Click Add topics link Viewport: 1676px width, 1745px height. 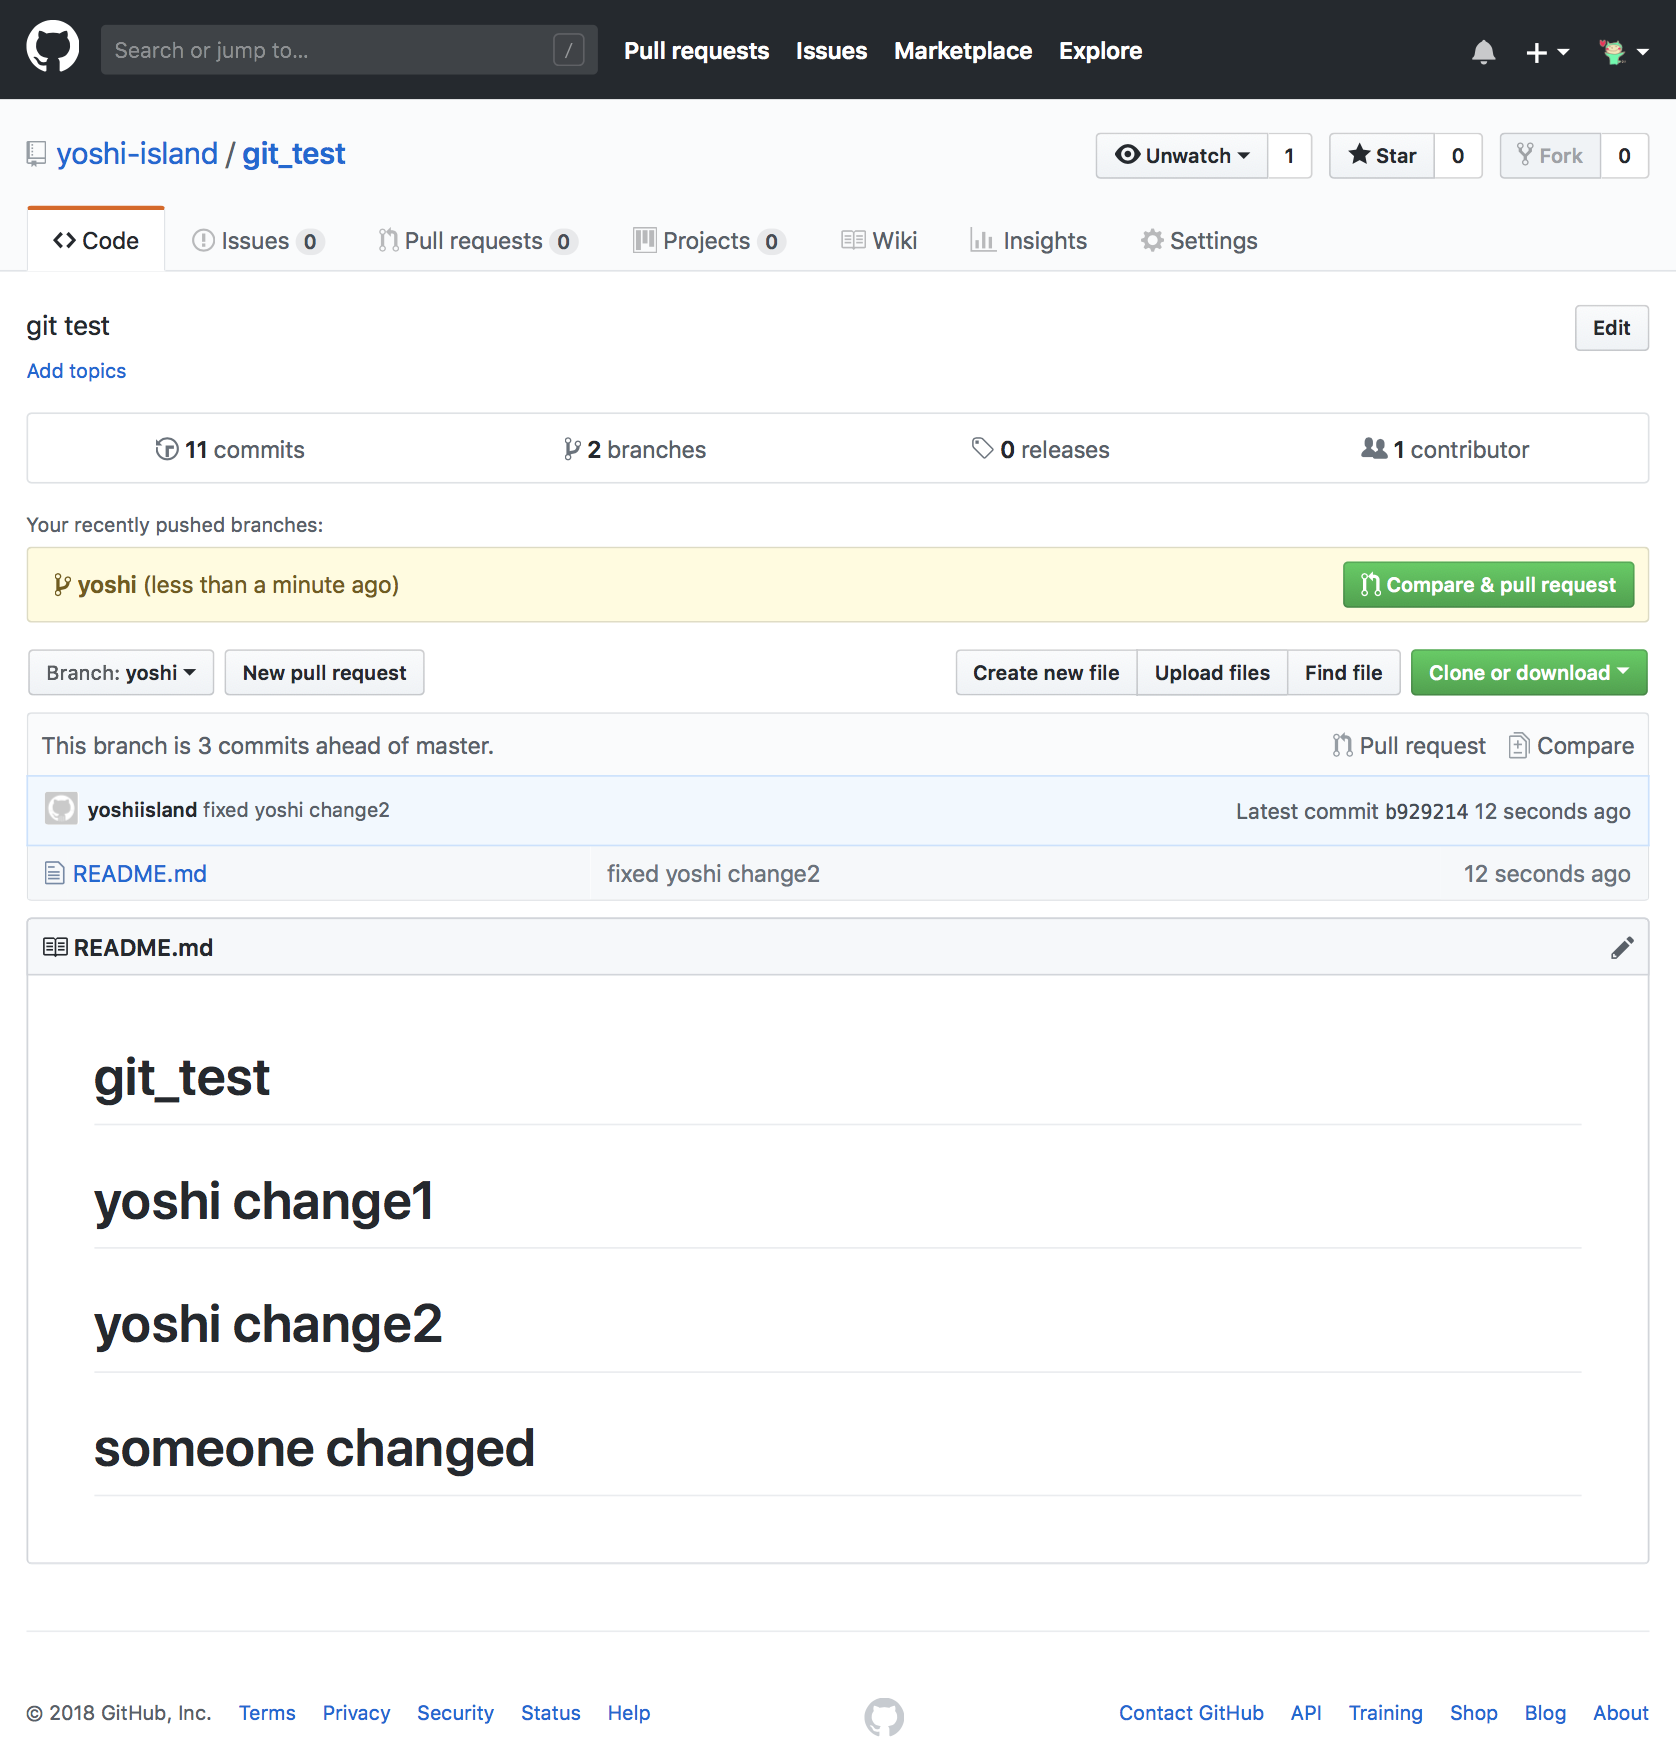[x=76, y=371]
